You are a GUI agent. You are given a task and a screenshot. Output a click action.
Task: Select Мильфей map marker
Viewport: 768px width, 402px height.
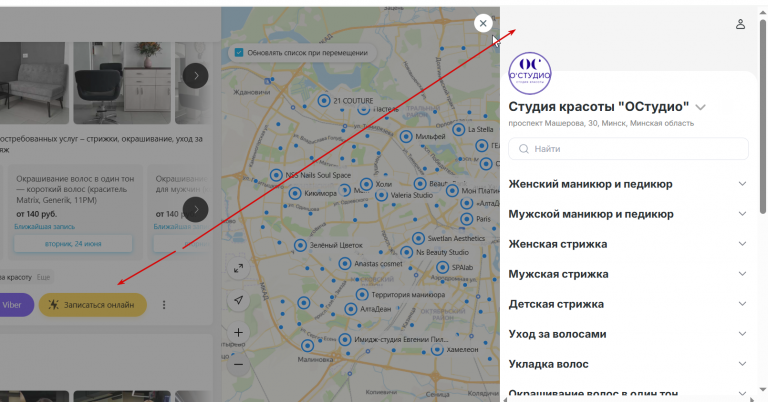click(x=406, y=136)
